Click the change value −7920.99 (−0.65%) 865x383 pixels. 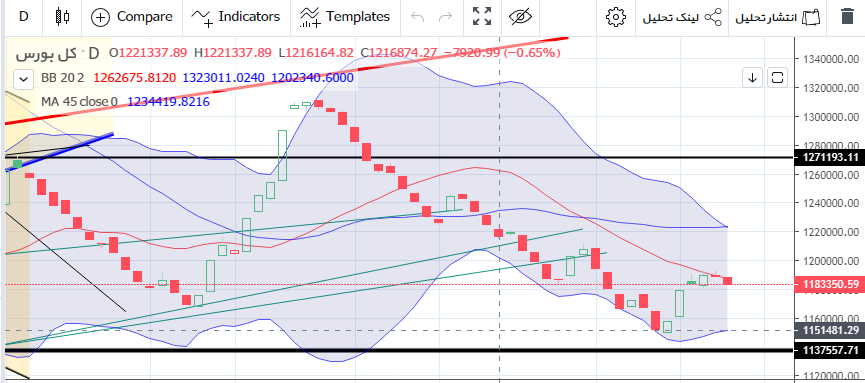[x=502, y=53]
